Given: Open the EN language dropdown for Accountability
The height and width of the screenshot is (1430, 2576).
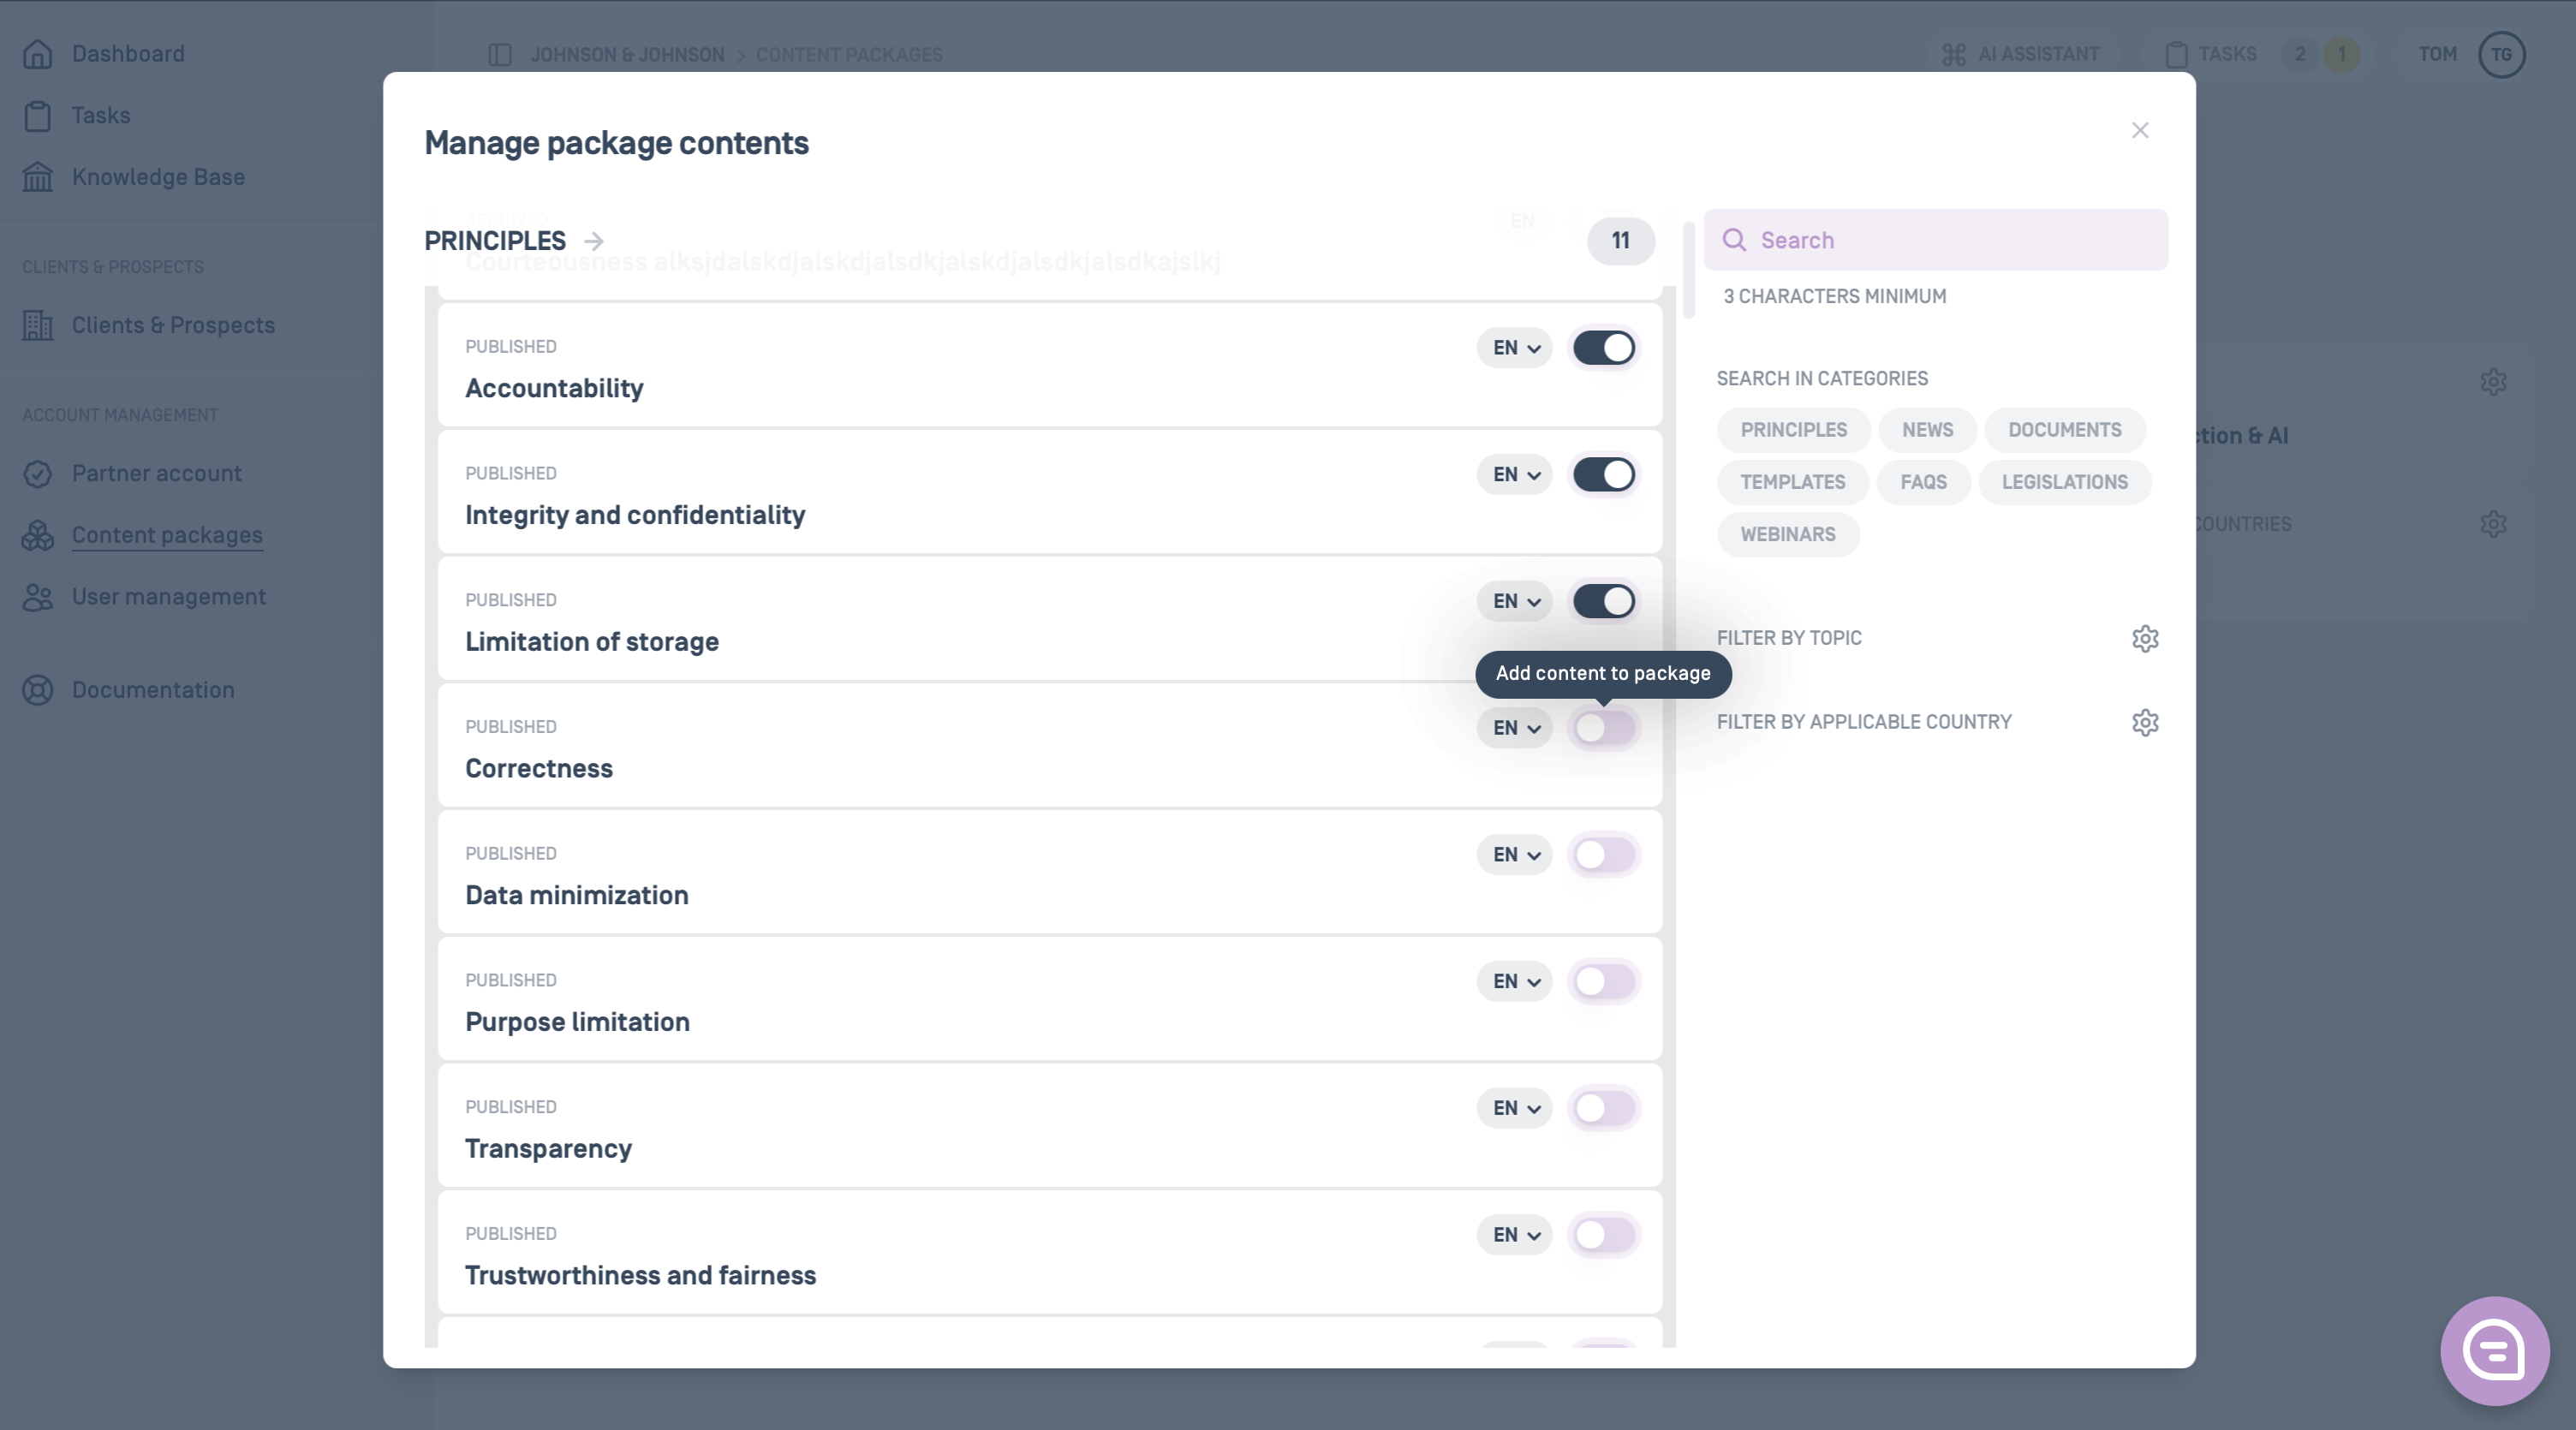Looking at the screenshot, I should click(1515, 348).
